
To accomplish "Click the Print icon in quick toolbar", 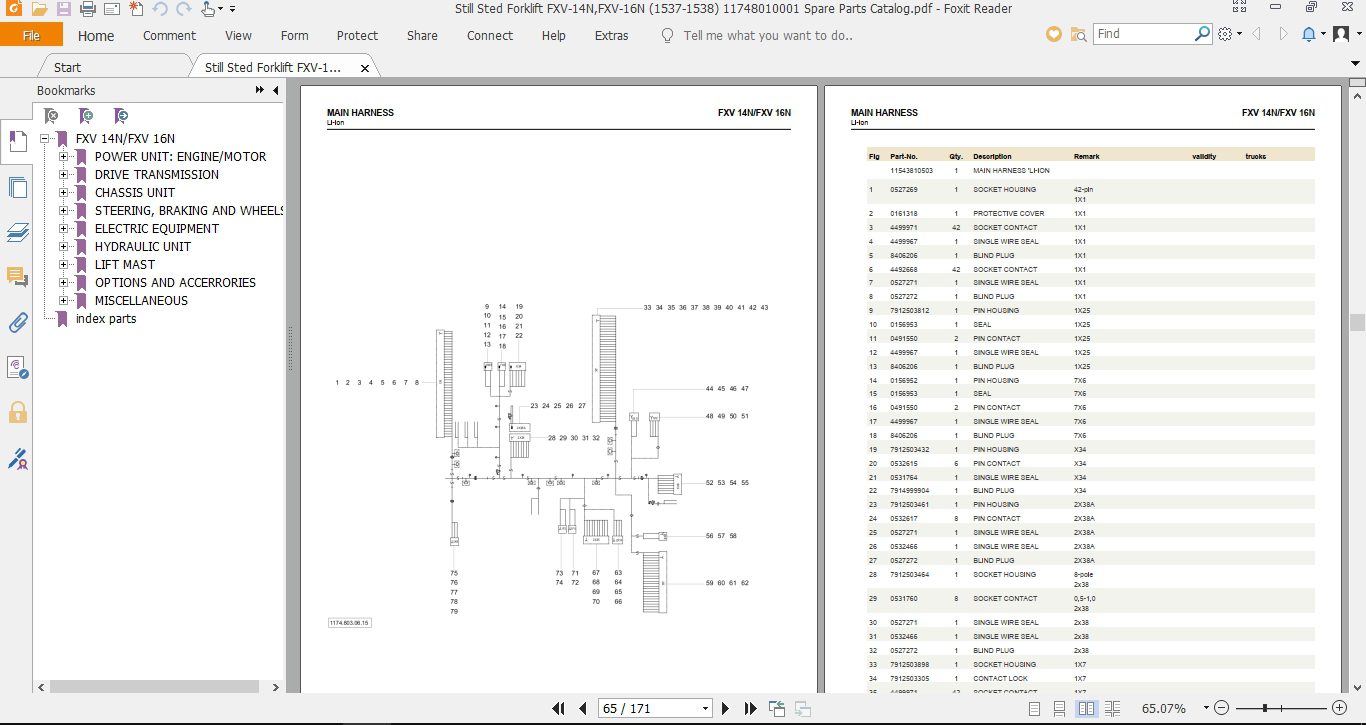I will tap(87, 9).
